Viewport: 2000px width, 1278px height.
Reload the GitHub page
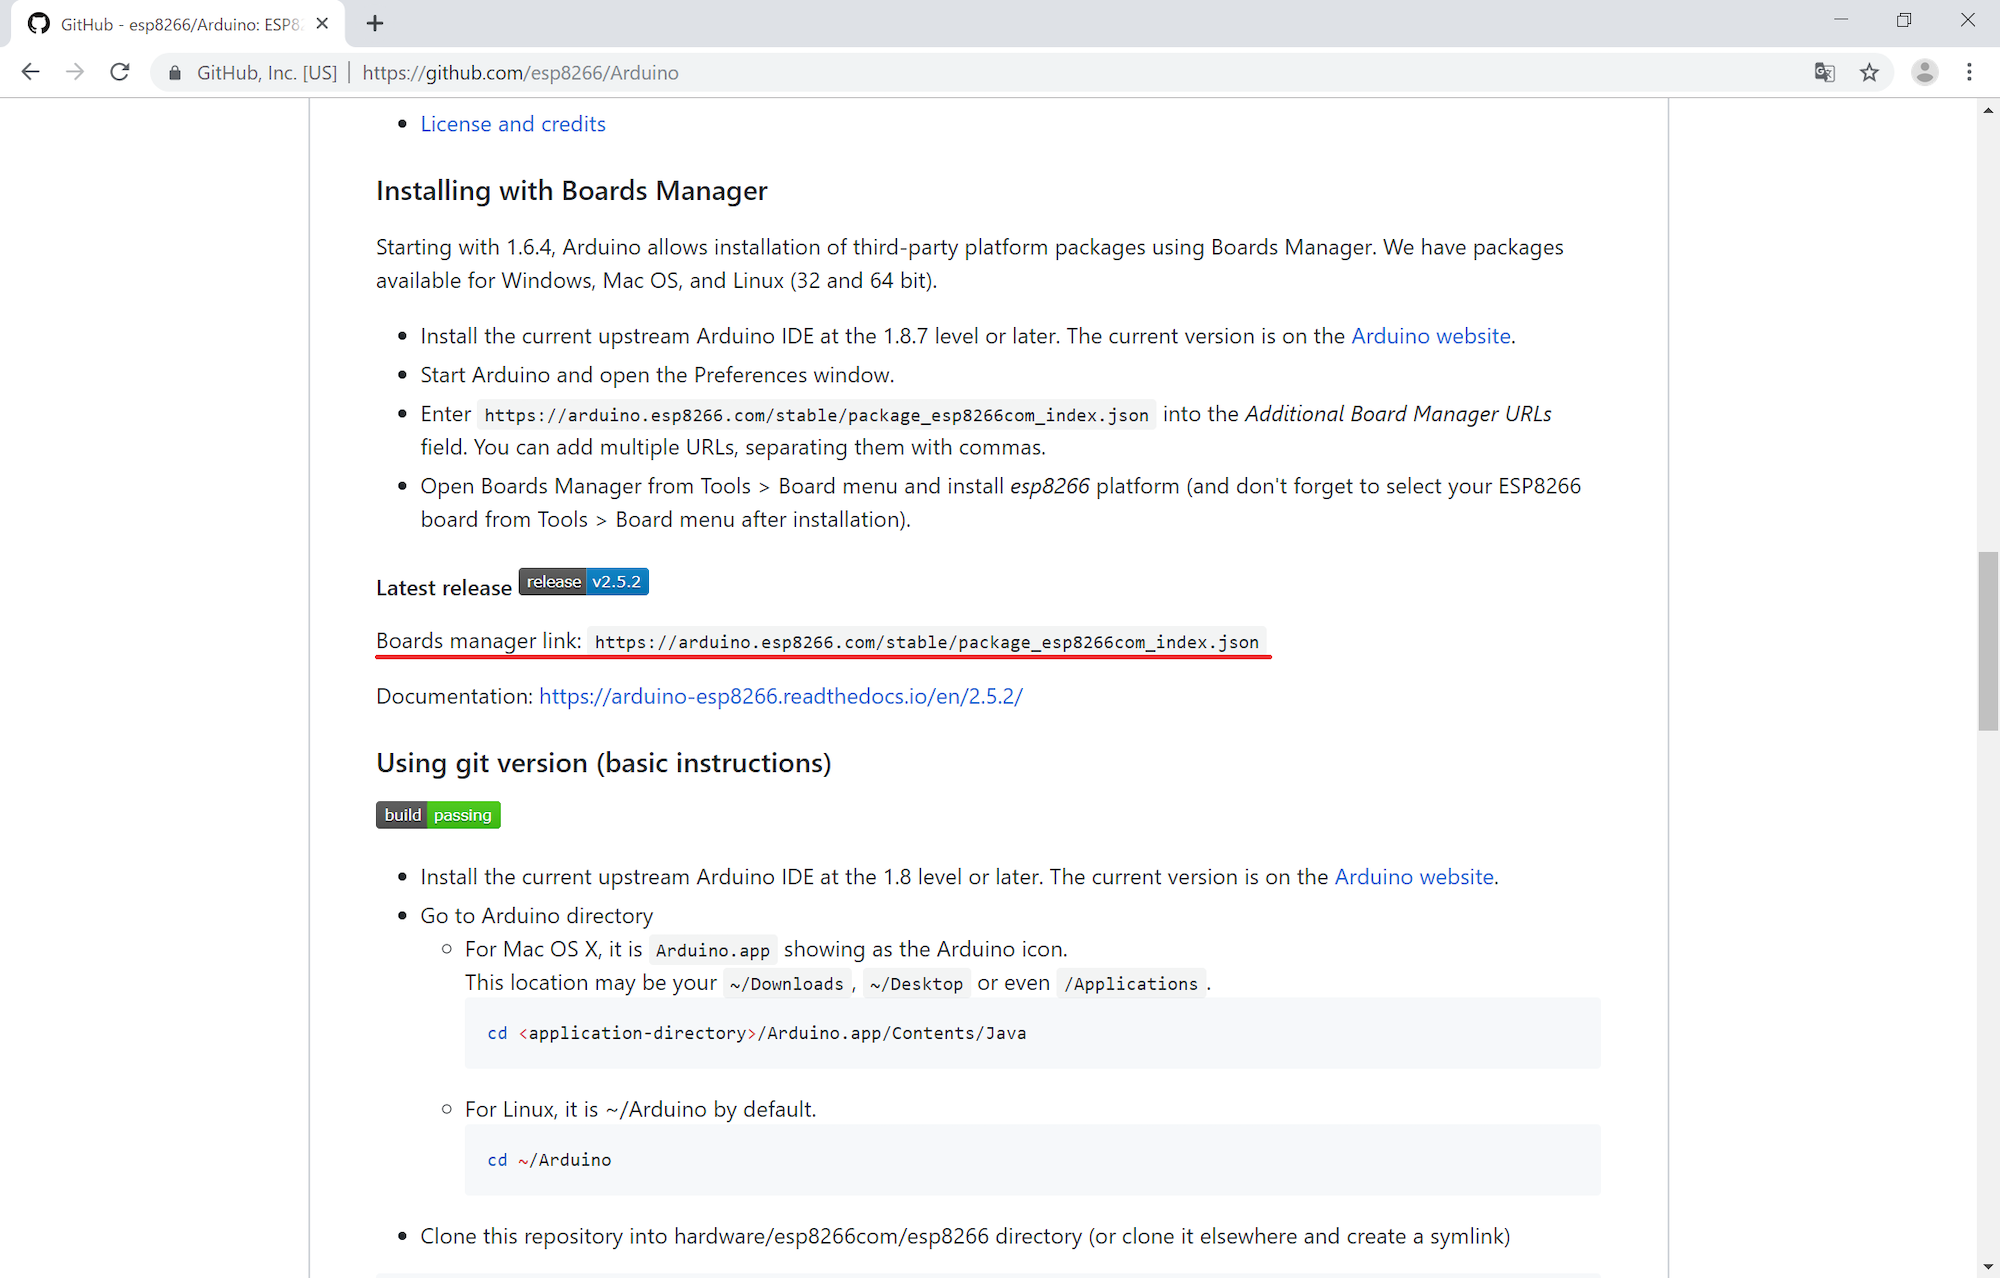[x=120, y=72]
